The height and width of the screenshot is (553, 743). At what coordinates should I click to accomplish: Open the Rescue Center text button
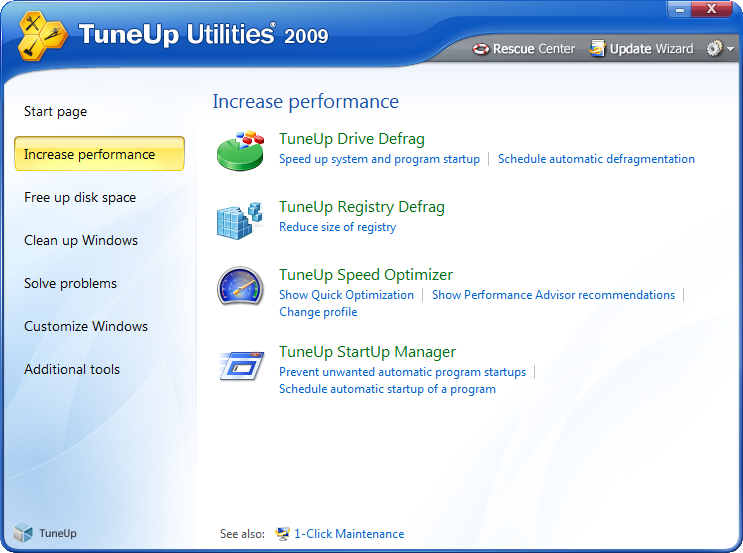click(534, 49)
